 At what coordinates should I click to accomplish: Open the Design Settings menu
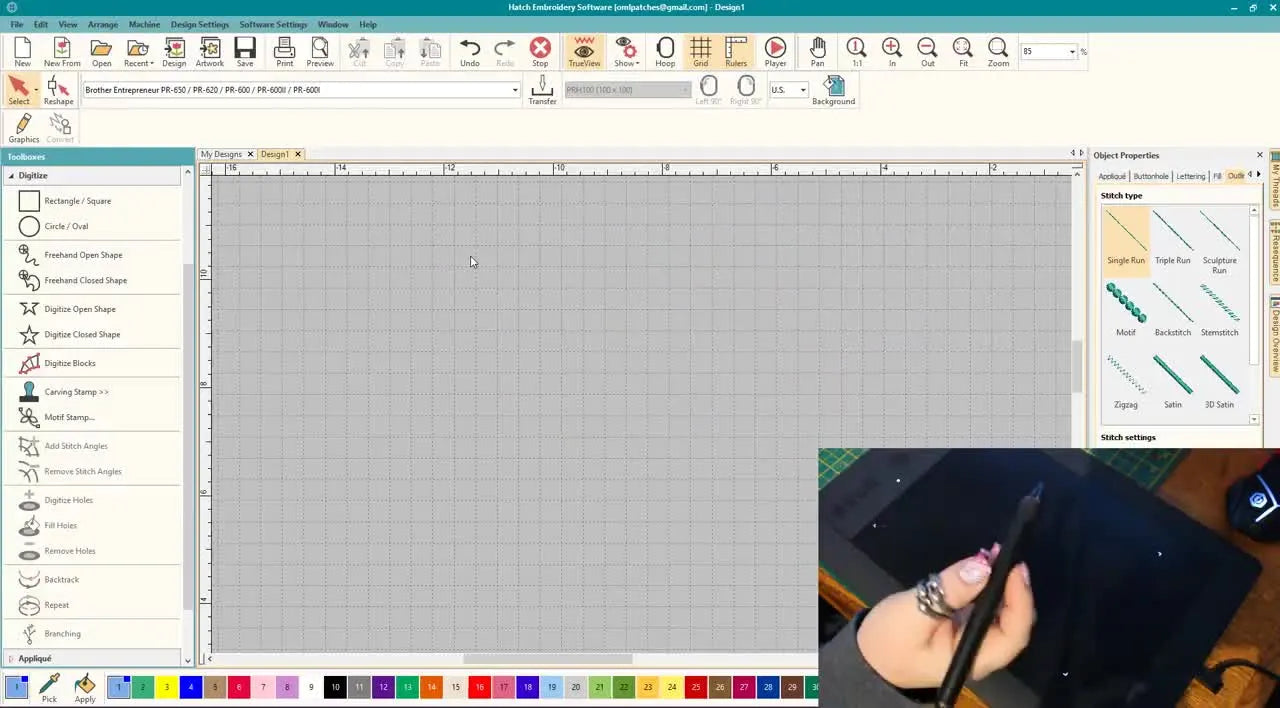click(x=200, y=24)
